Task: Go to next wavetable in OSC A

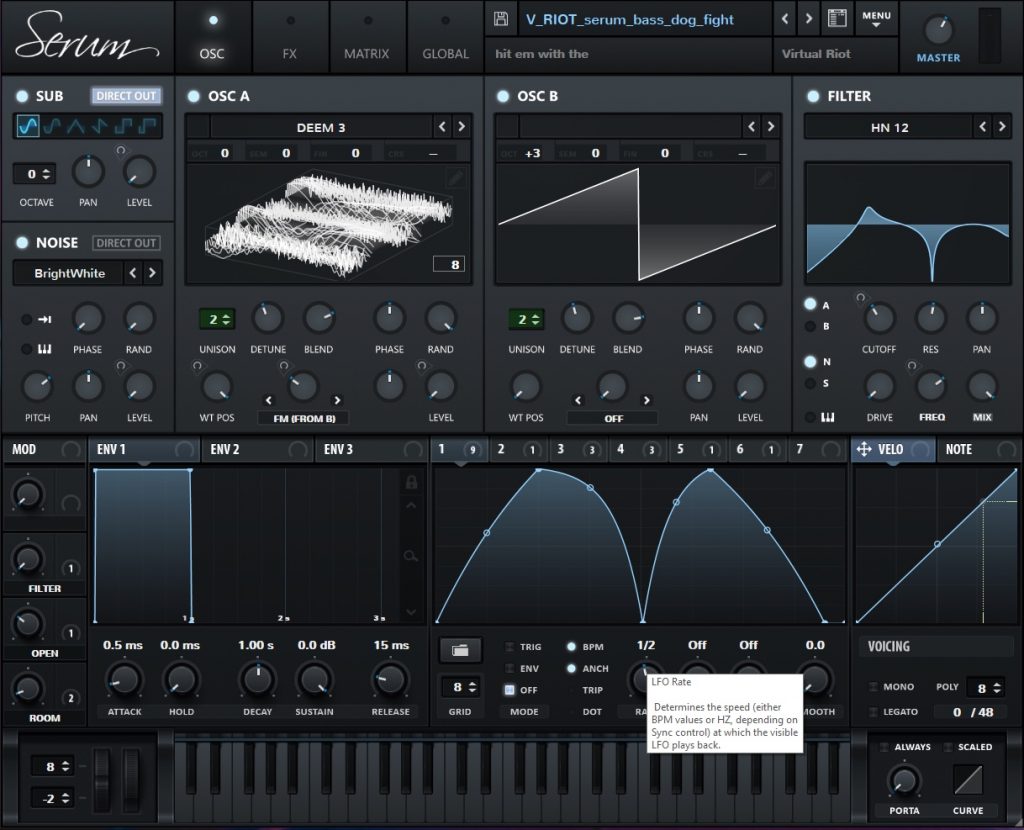Action: click(x=461, y=127)
